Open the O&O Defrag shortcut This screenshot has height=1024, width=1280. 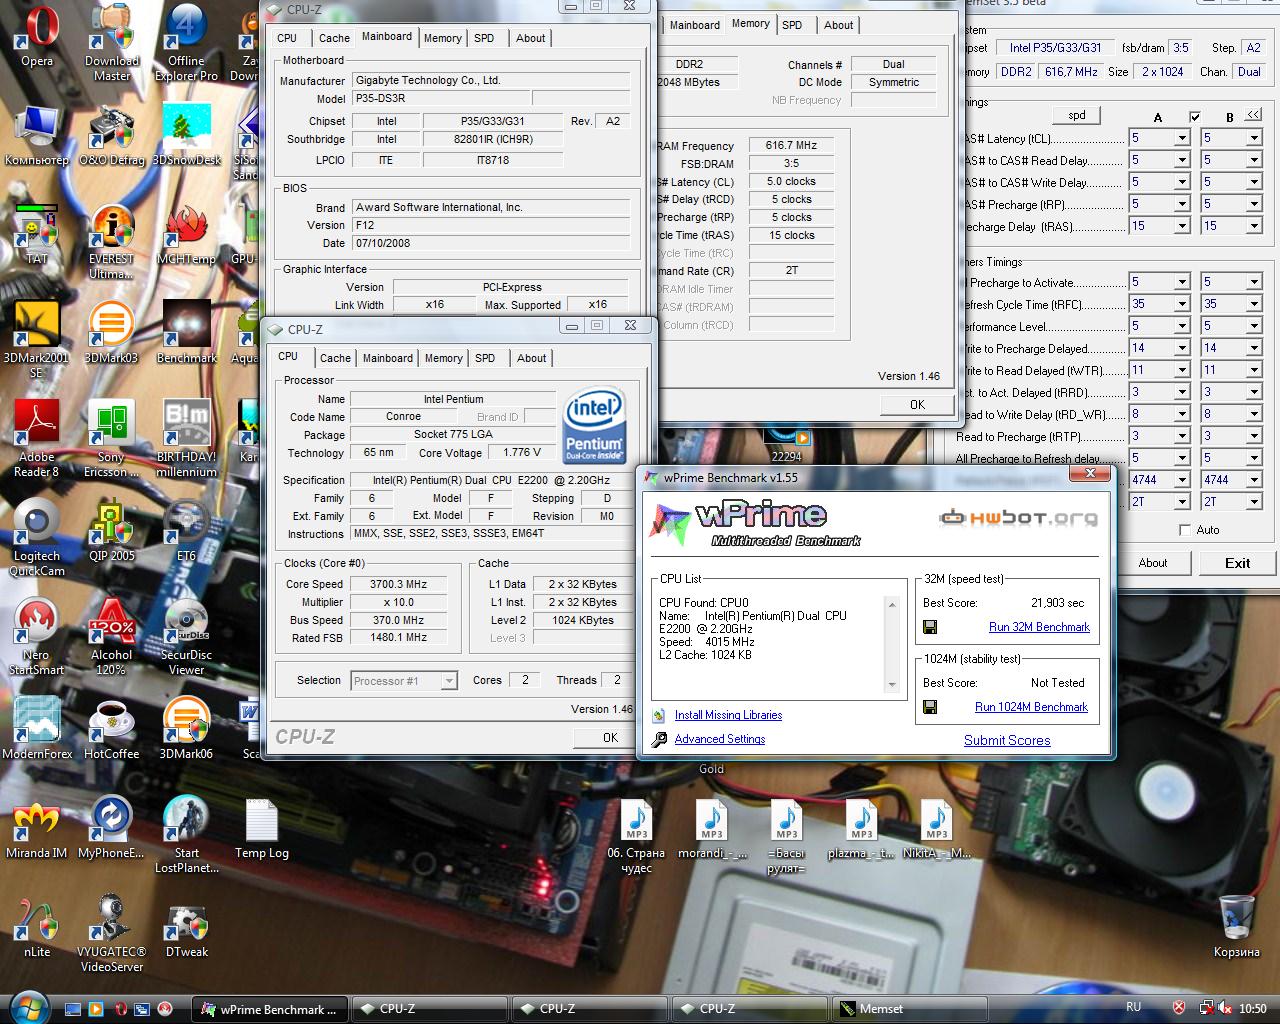coord(111,135)
